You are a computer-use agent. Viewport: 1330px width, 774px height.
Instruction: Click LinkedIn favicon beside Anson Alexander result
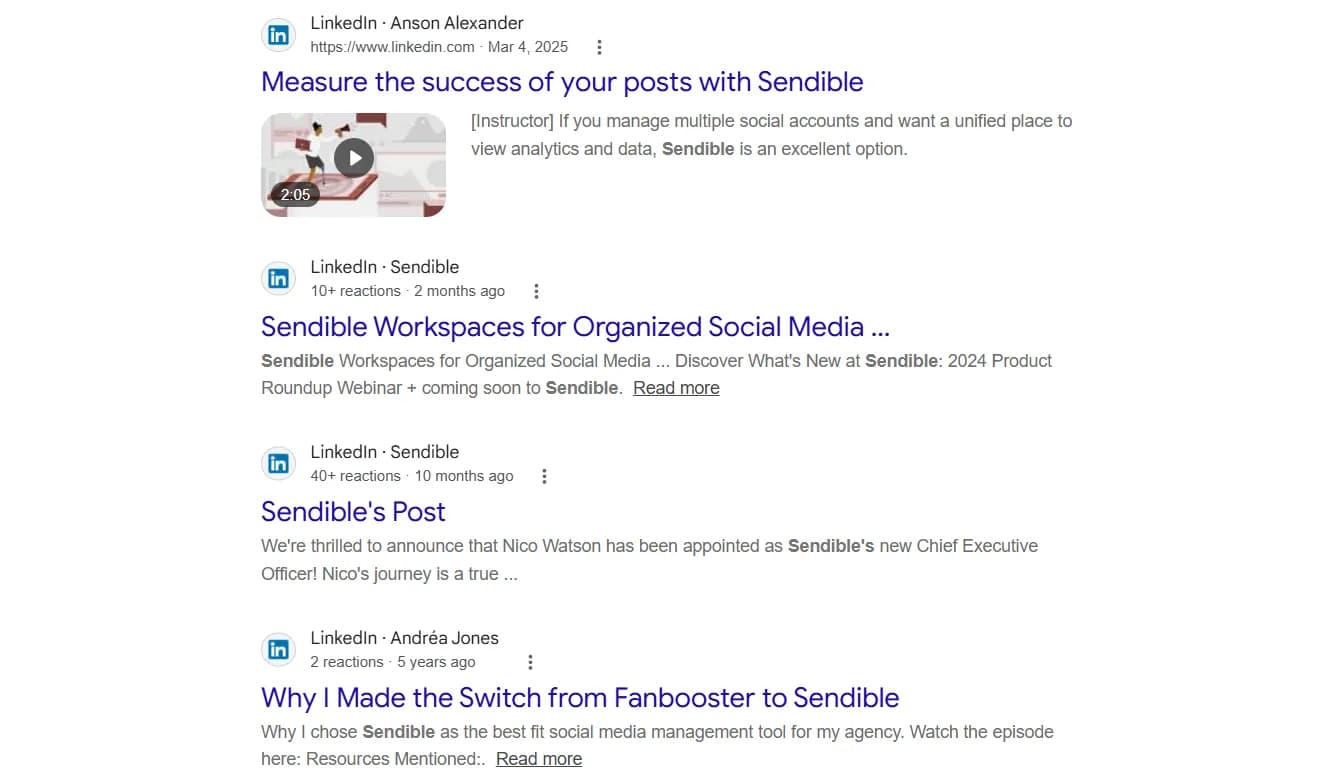(278, 35)
